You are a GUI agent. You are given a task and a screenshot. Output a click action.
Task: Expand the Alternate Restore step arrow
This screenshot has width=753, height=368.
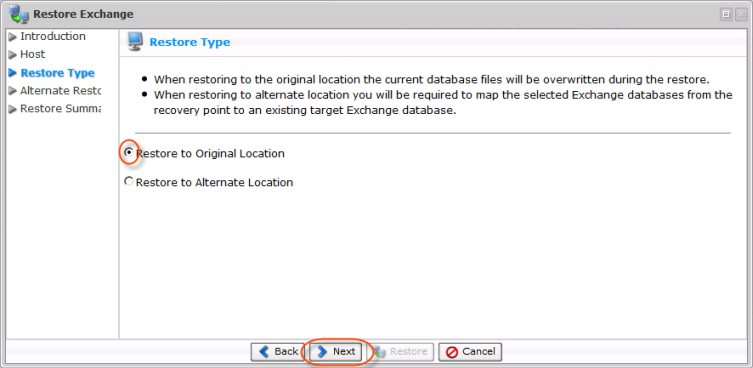point(12,91)
